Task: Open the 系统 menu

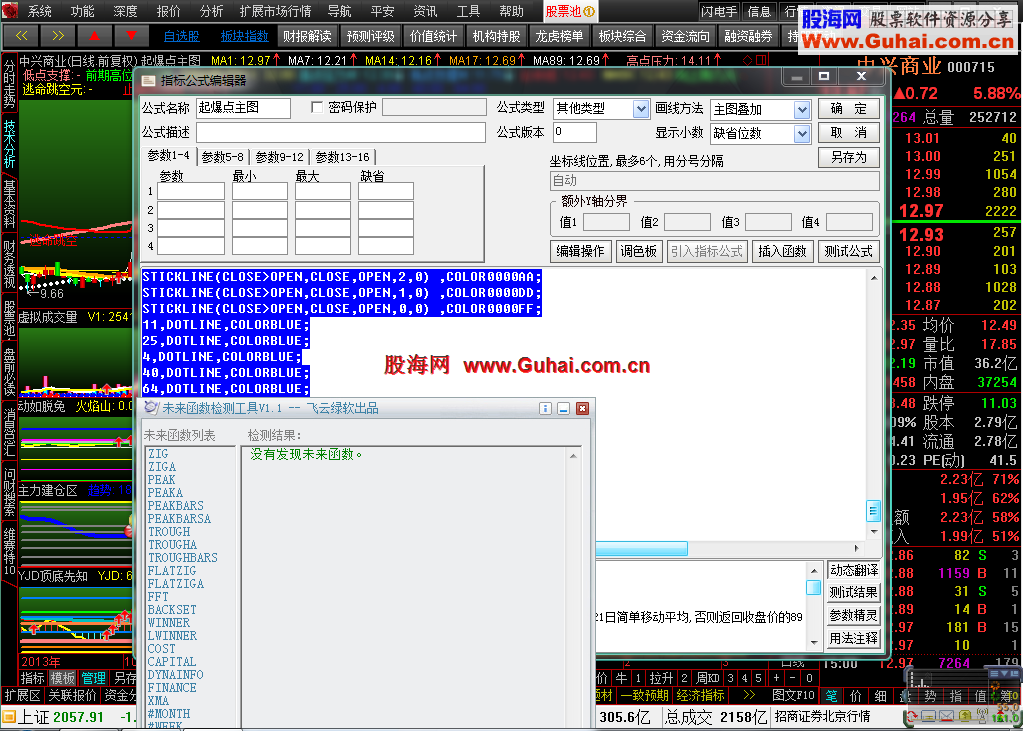Action: click(x=39, y=11)
